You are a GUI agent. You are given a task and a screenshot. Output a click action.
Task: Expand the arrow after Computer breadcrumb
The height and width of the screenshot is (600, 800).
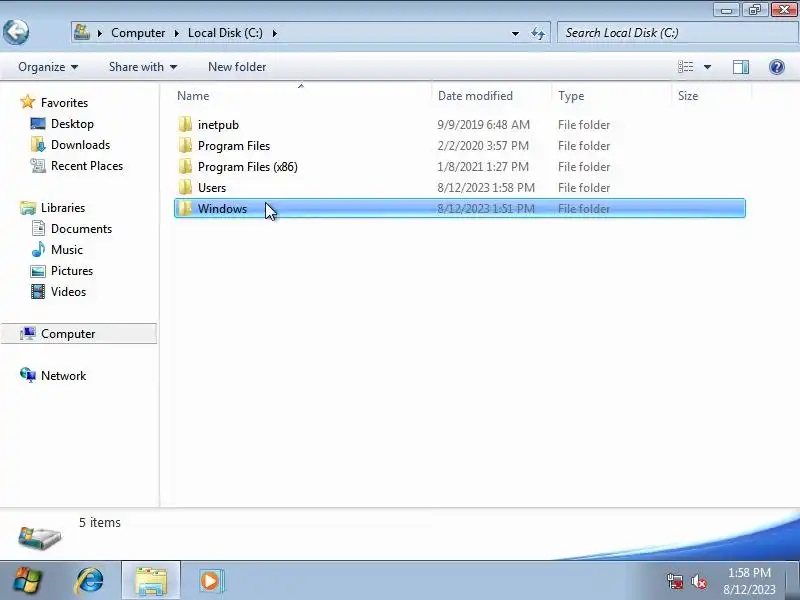click(177, 33)
